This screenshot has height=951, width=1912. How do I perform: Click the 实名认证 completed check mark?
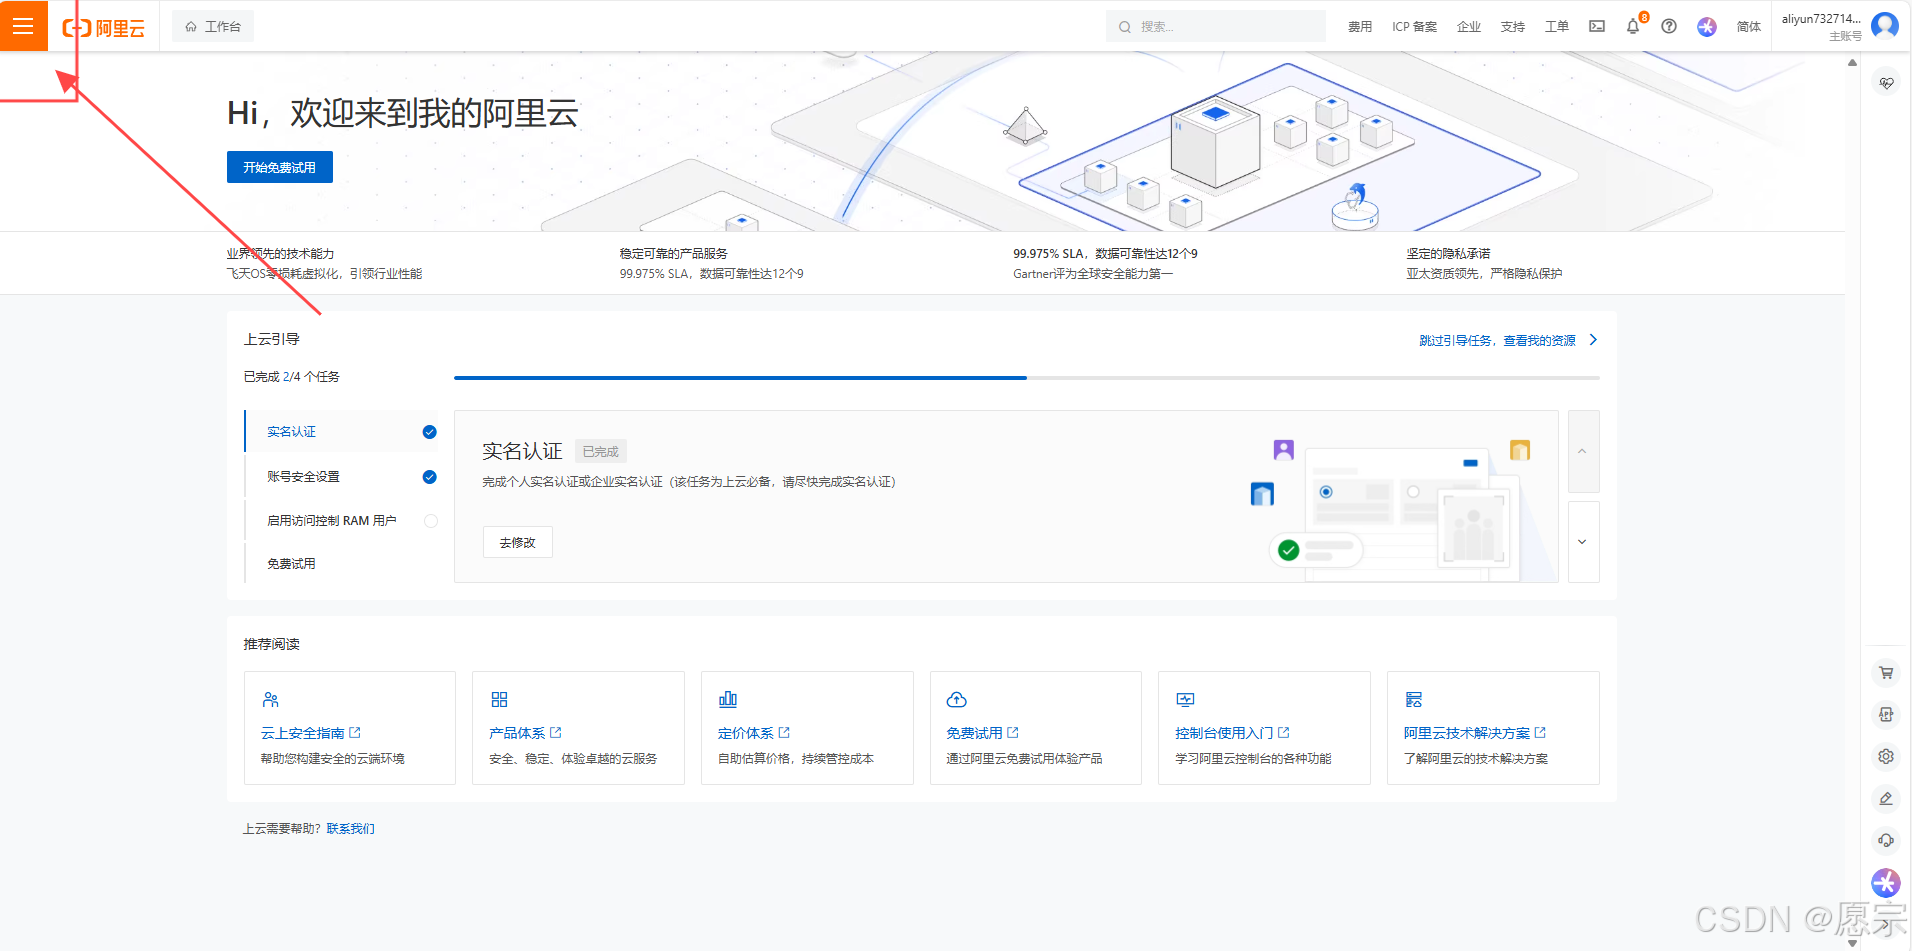[430, 432]
